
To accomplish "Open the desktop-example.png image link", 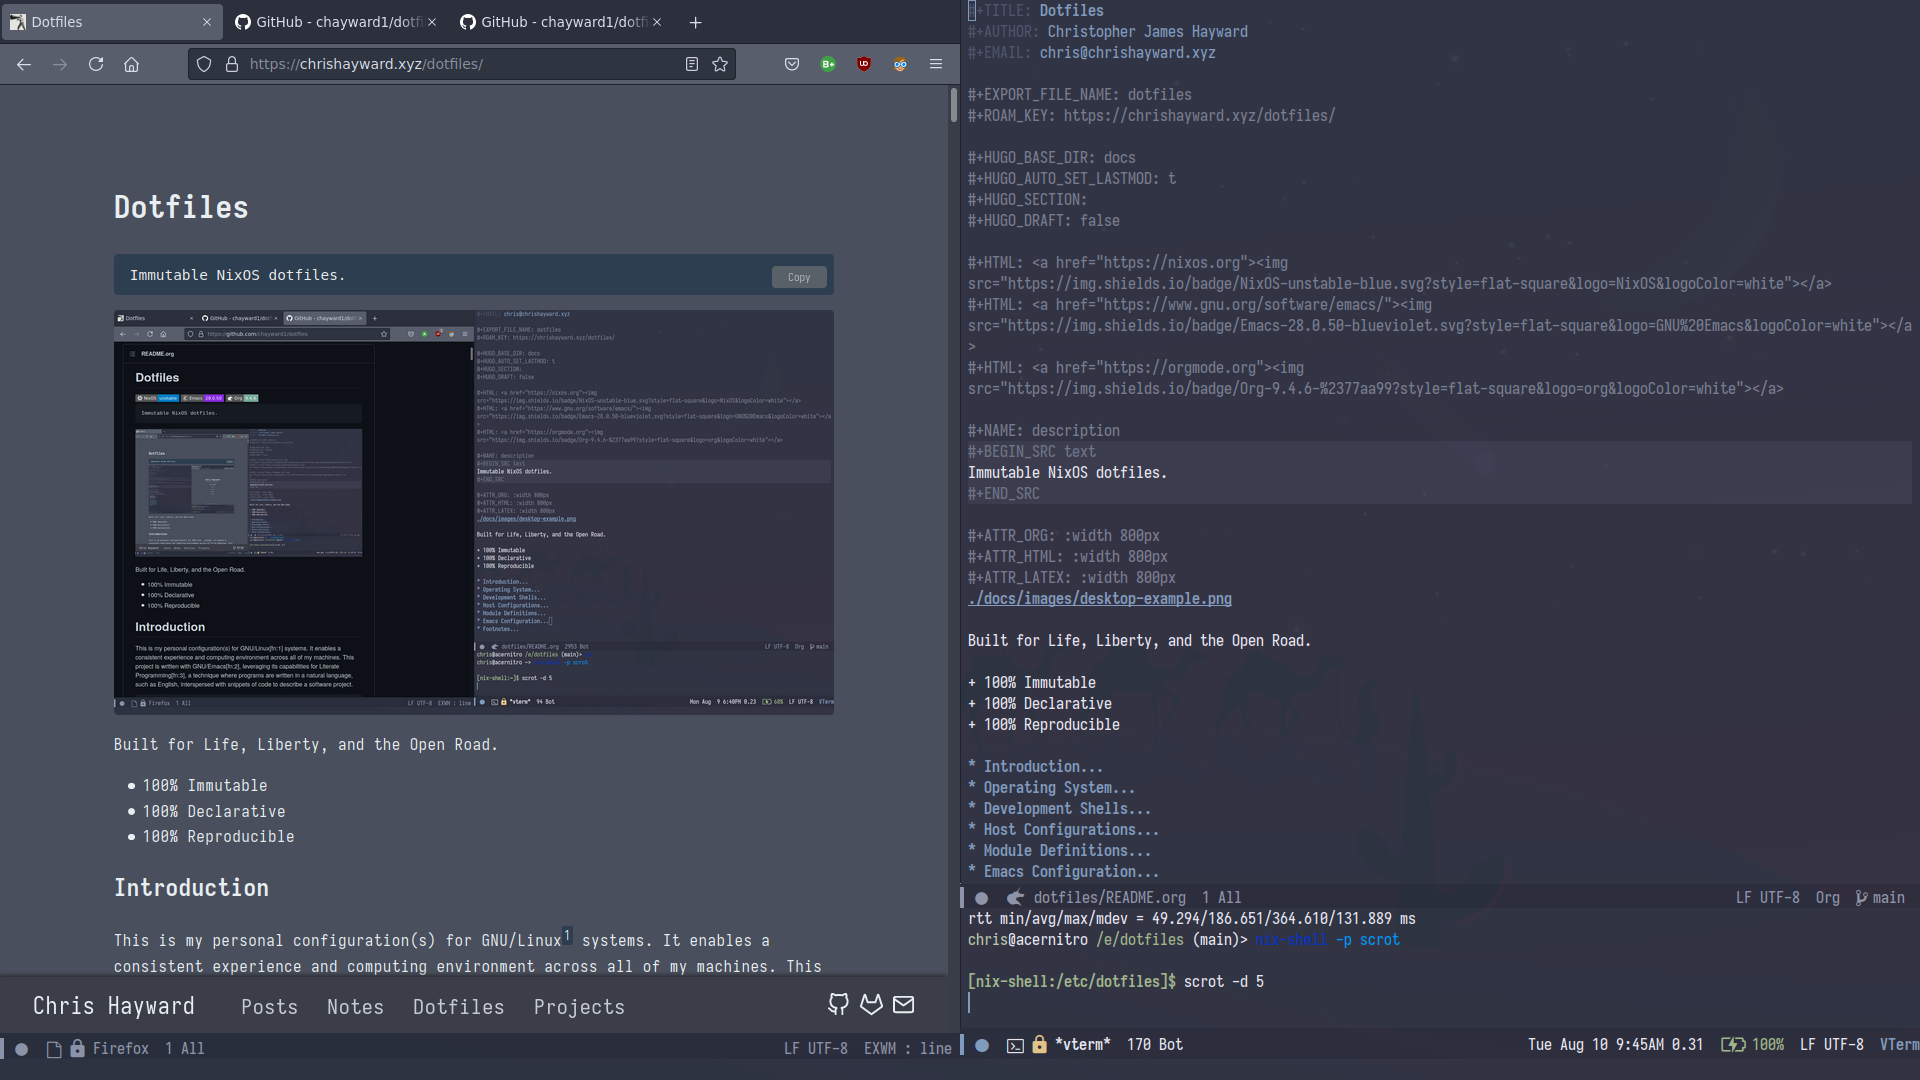I will (1098, 599).
